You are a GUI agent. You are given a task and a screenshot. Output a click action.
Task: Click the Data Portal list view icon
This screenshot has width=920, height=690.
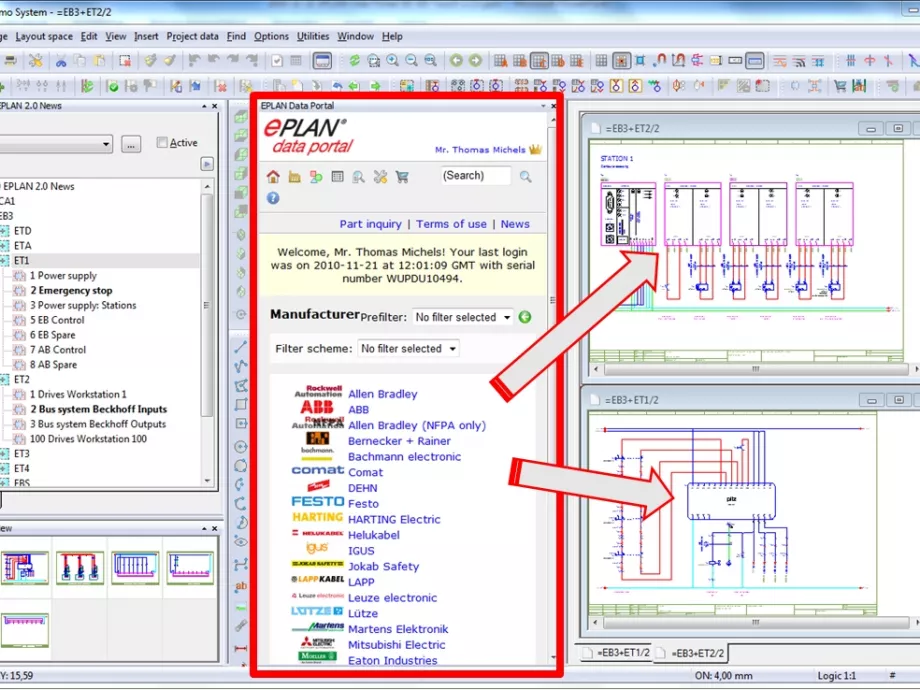[x=337, y=176]
